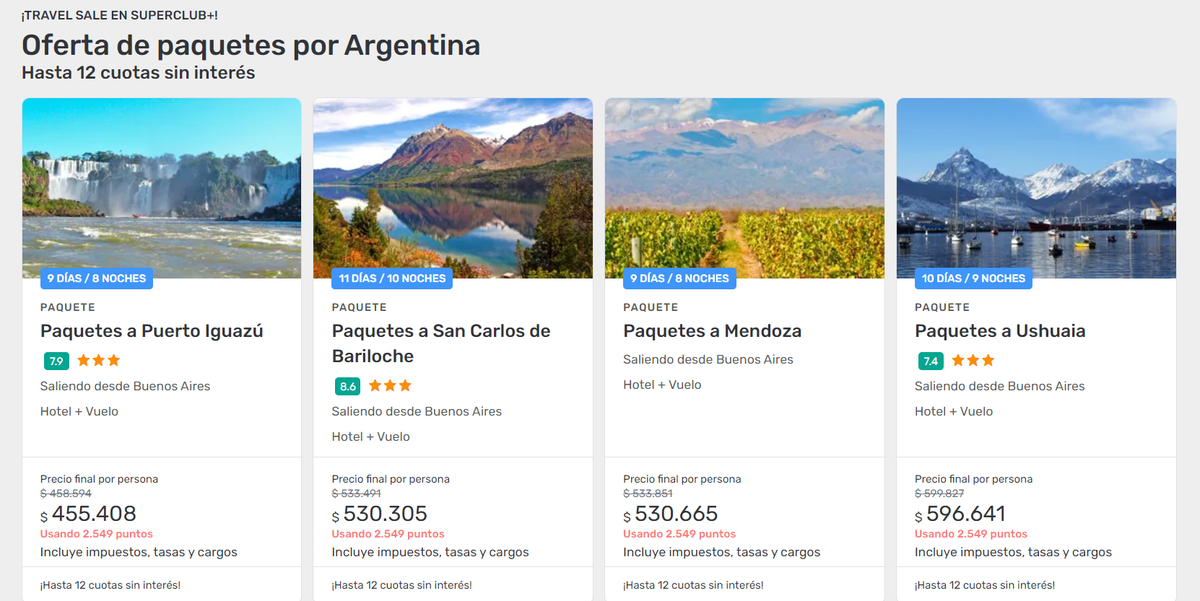Click the three stars on Bariloche package
The height and width of the screenshot is (601, 1200).
click(390, 386)
